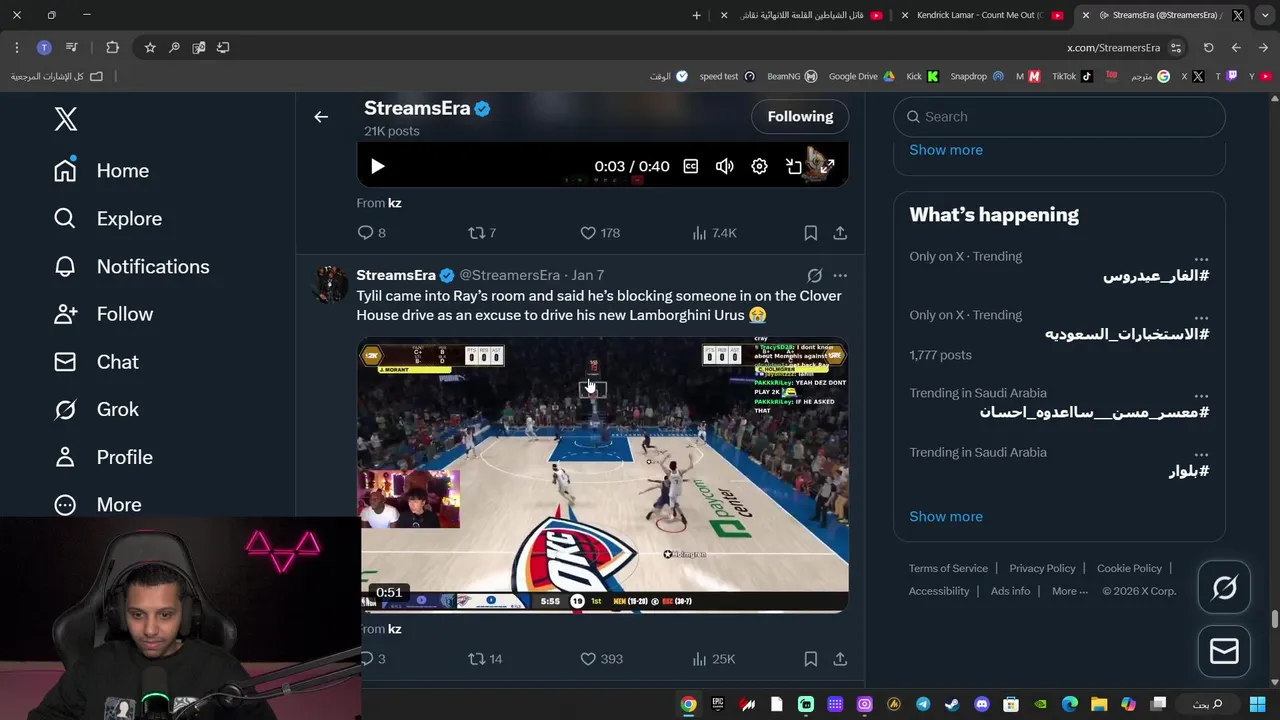Open a new browser tab

(x=697, y=15)
